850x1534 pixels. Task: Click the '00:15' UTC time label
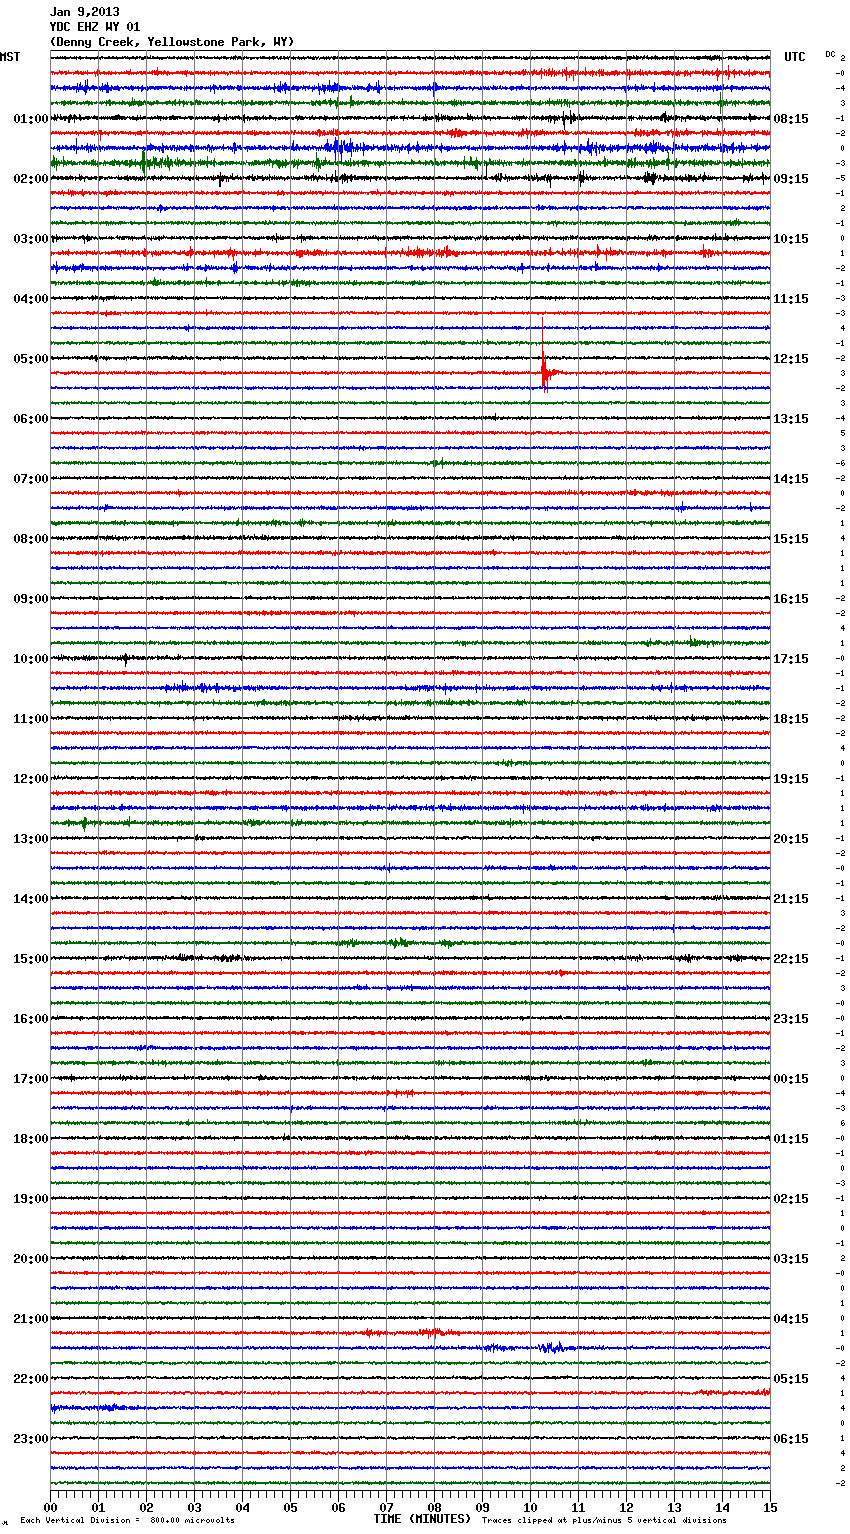click(x=791, y=1079)
